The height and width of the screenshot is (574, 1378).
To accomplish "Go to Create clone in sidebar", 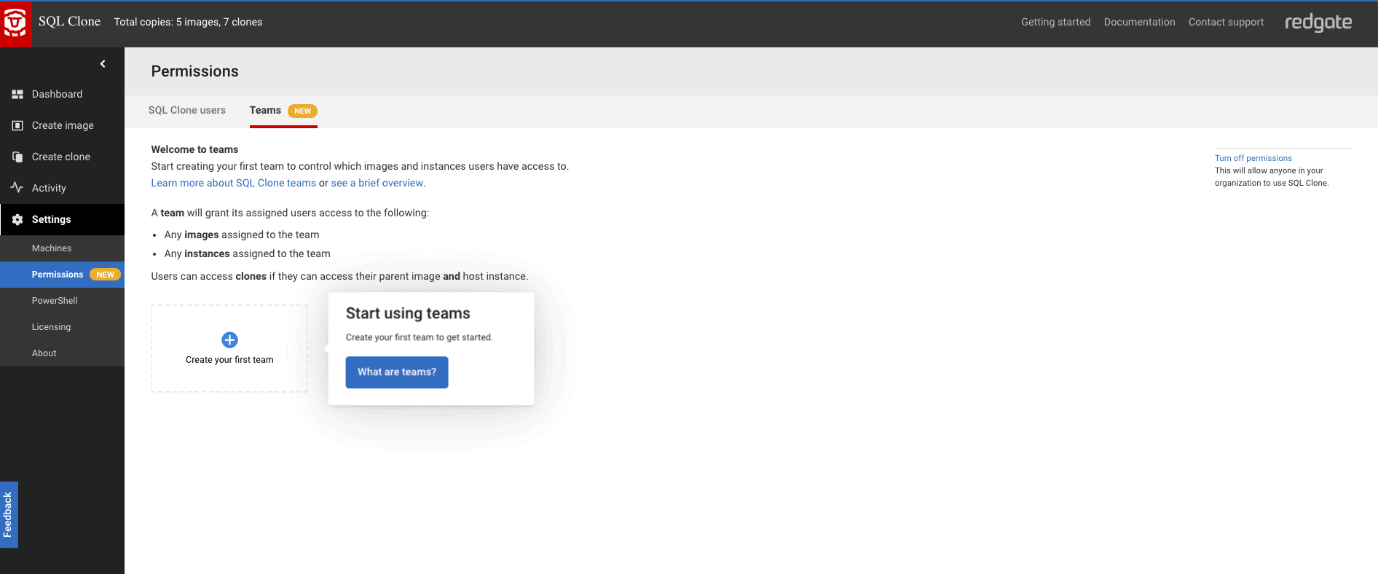I will (x=62, y=157).
